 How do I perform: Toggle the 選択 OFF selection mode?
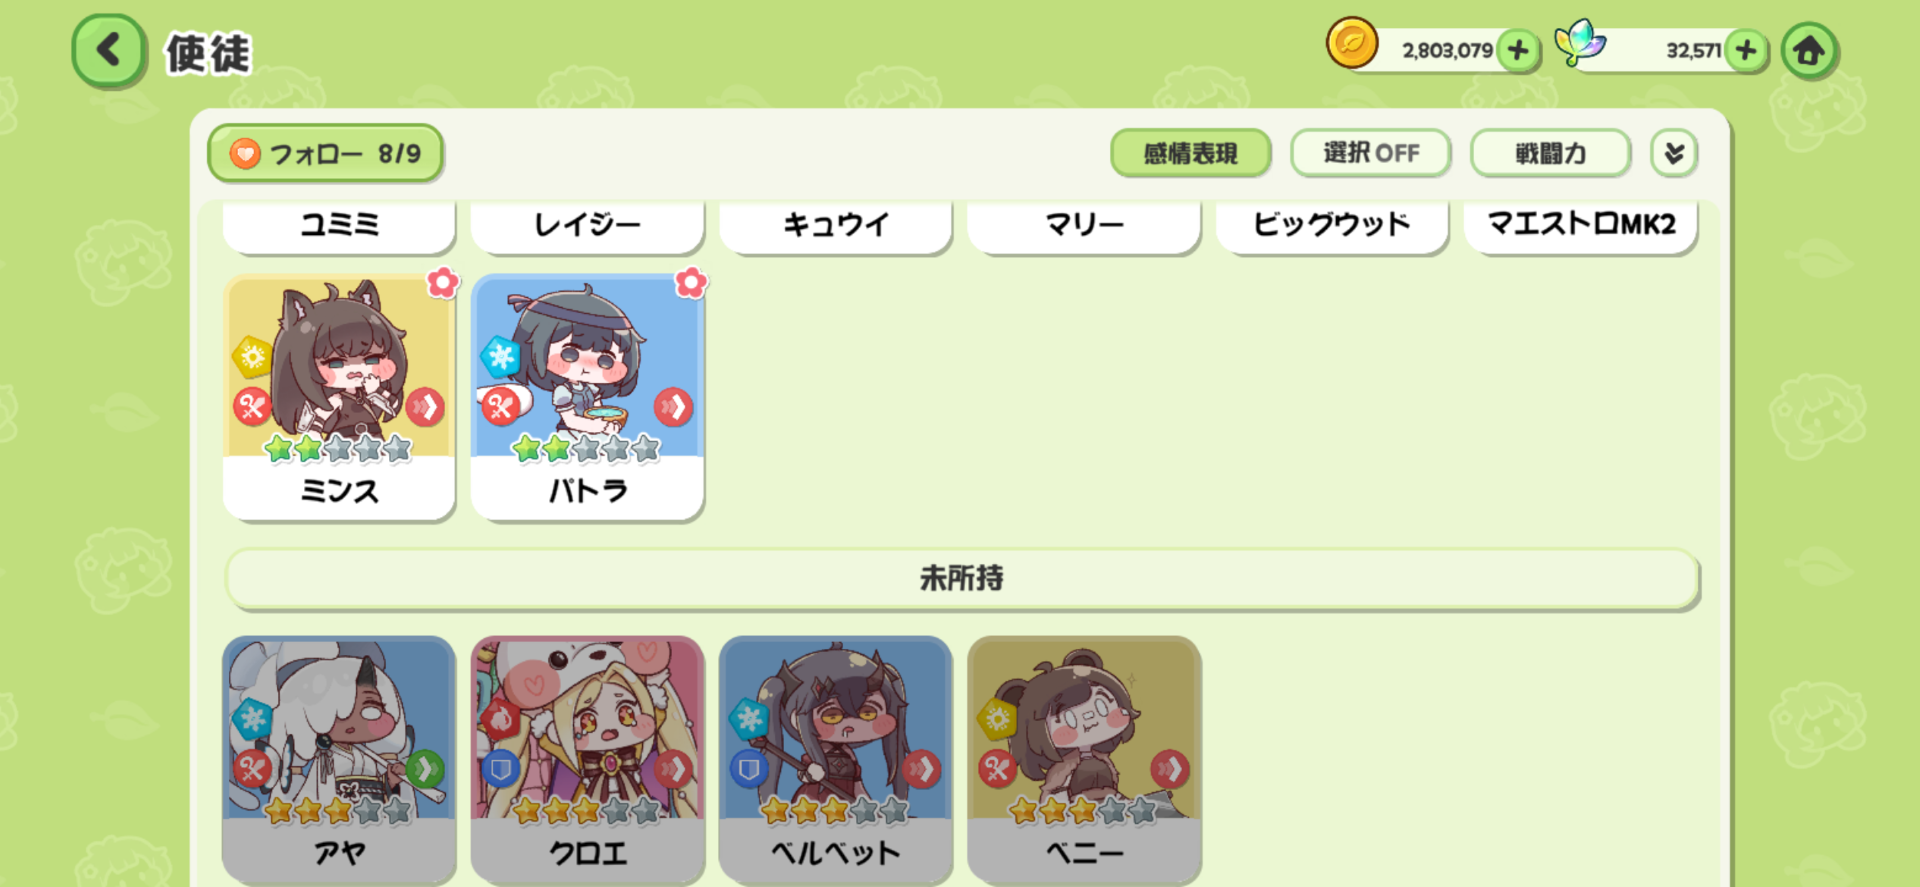click(1370, 153)
